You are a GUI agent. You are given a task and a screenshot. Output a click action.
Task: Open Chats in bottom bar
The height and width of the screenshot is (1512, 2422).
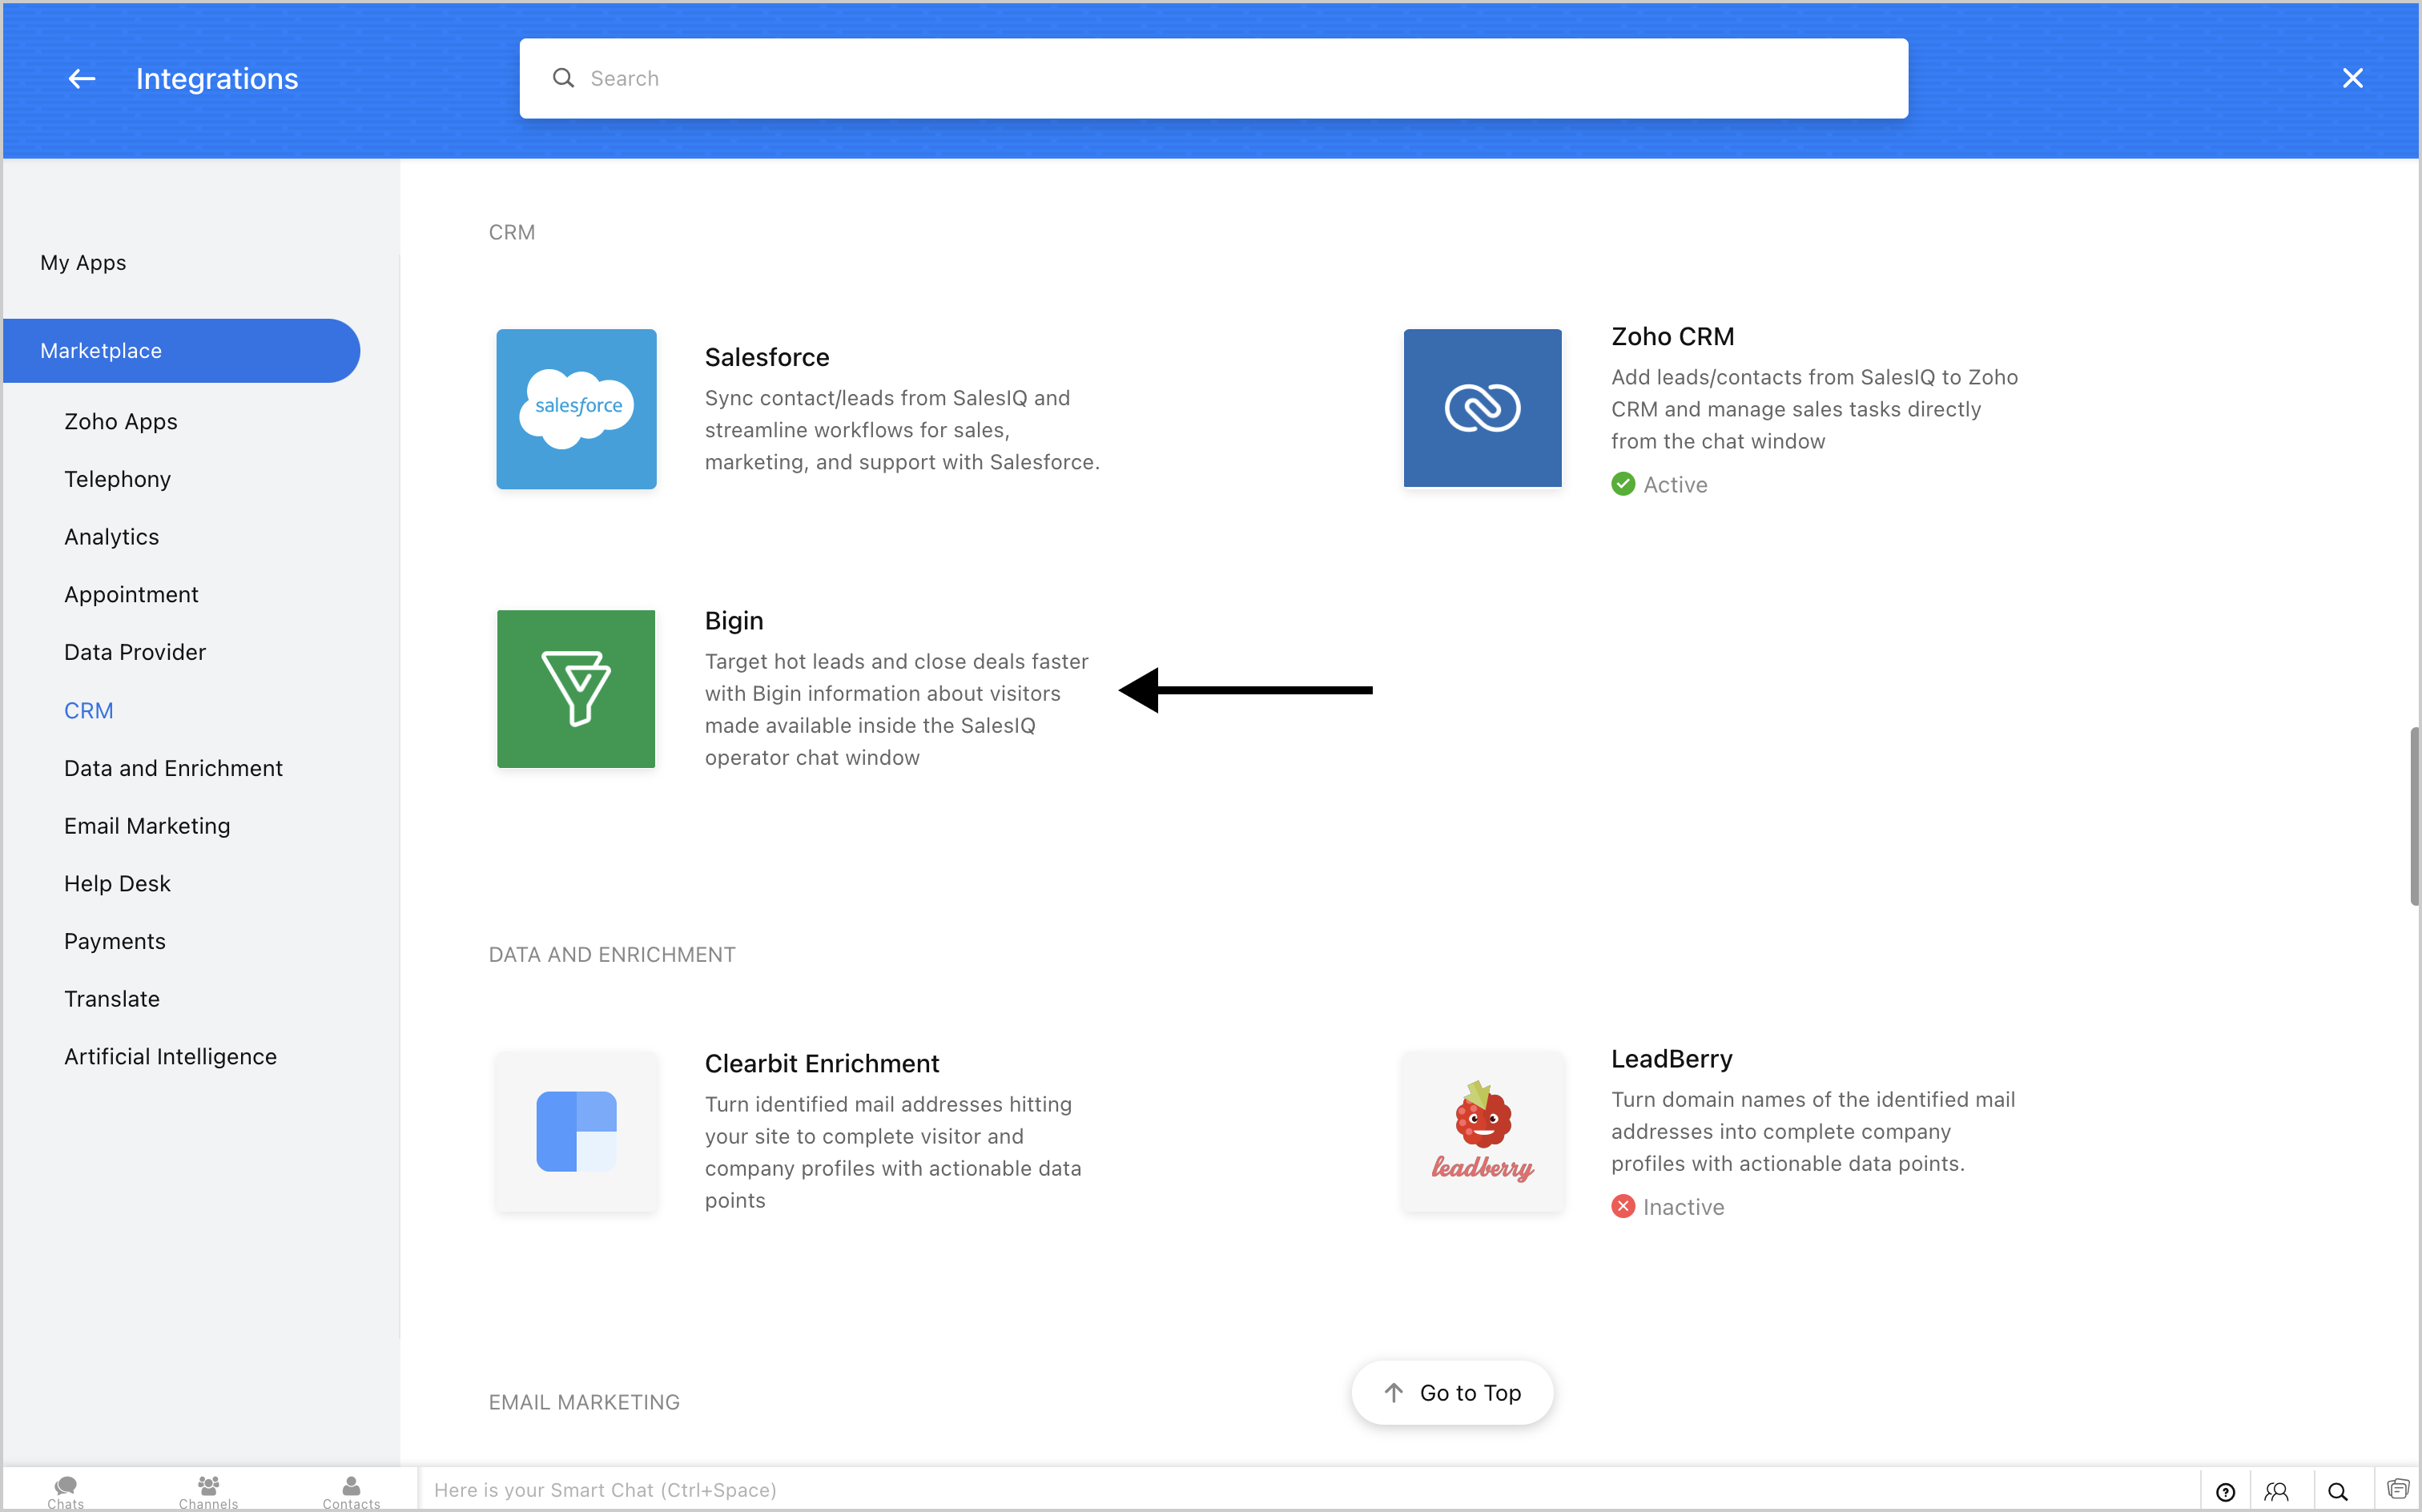click(x=66, y=1491)
